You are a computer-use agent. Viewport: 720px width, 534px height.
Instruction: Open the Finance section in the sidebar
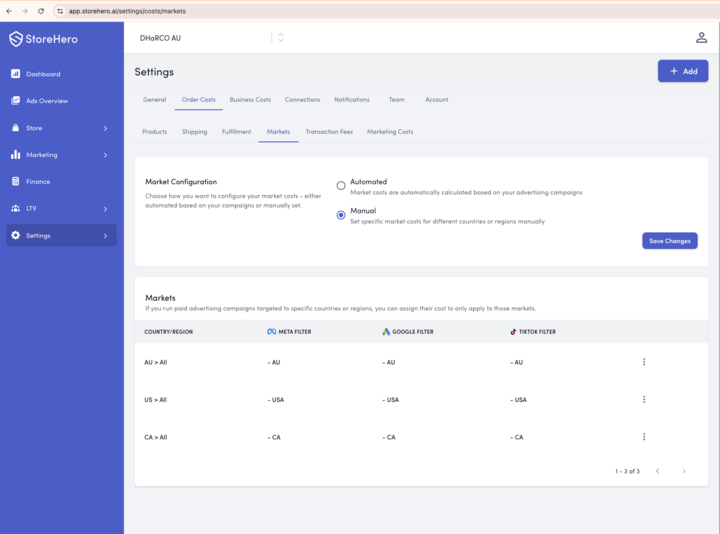38,182
